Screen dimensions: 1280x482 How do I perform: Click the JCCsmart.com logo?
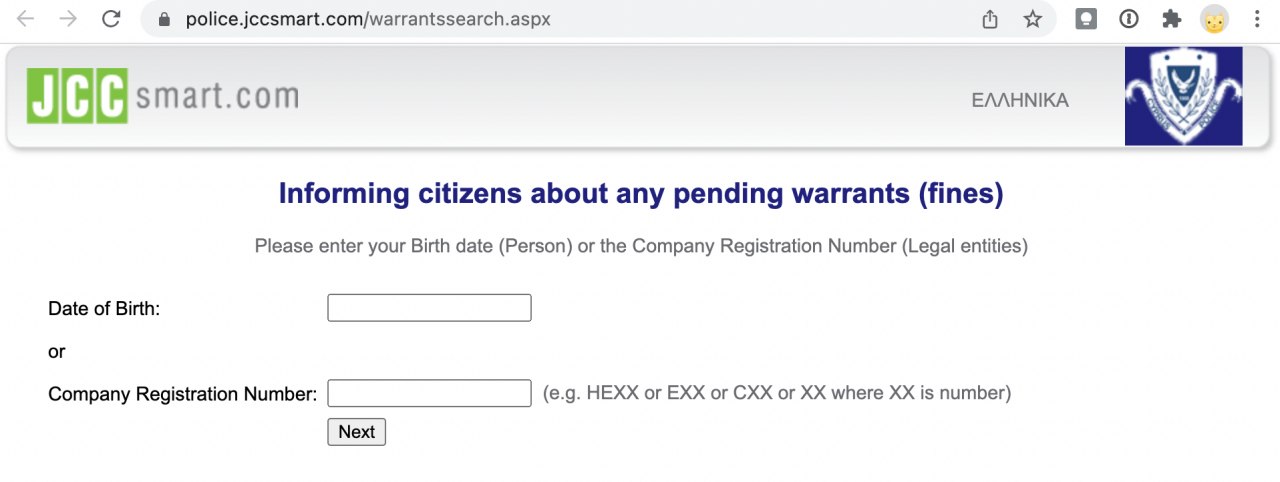point(163,96)
